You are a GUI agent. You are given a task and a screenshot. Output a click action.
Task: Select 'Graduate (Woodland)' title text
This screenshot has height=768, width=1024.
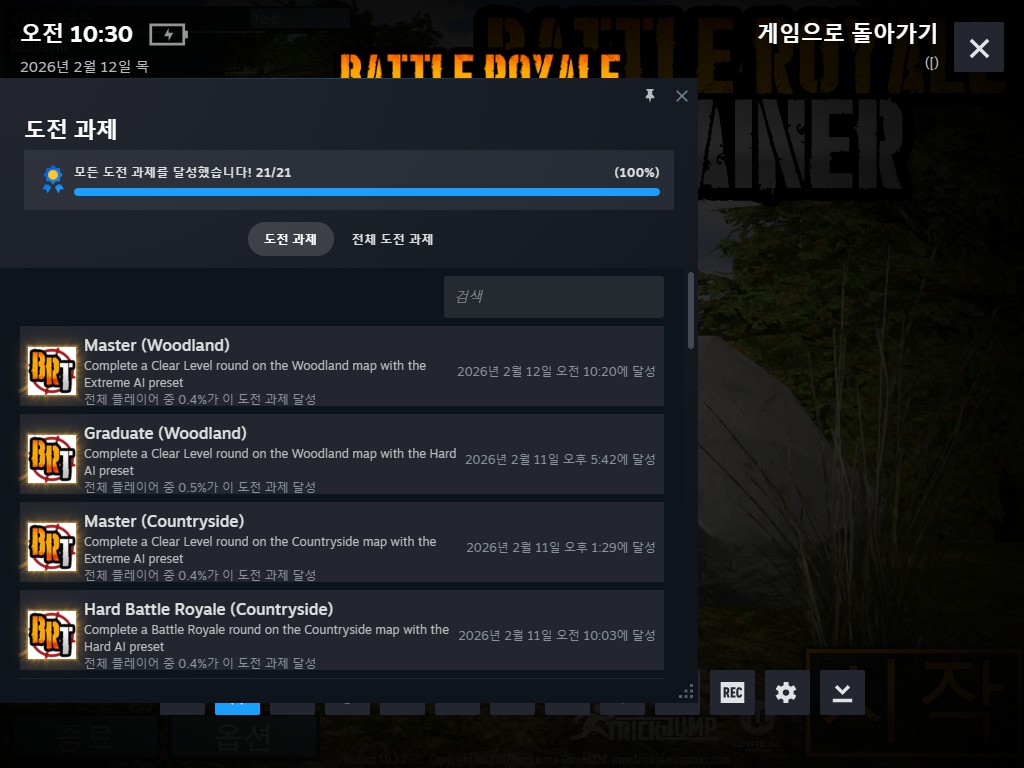tap(165, 433)
